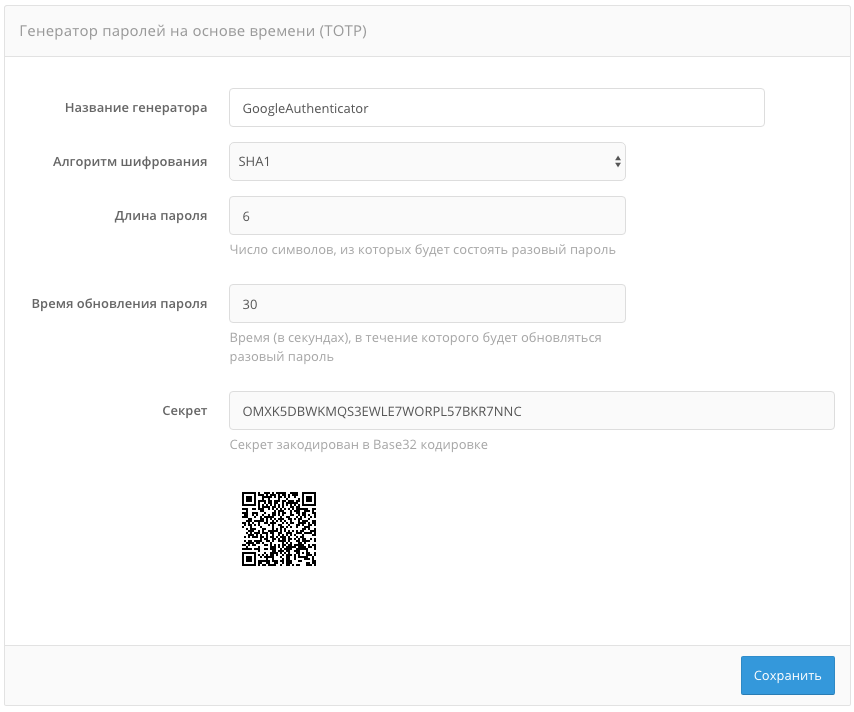854x712 pixels.
Task: Click the QR code image
Action: (x=279, y=529)
